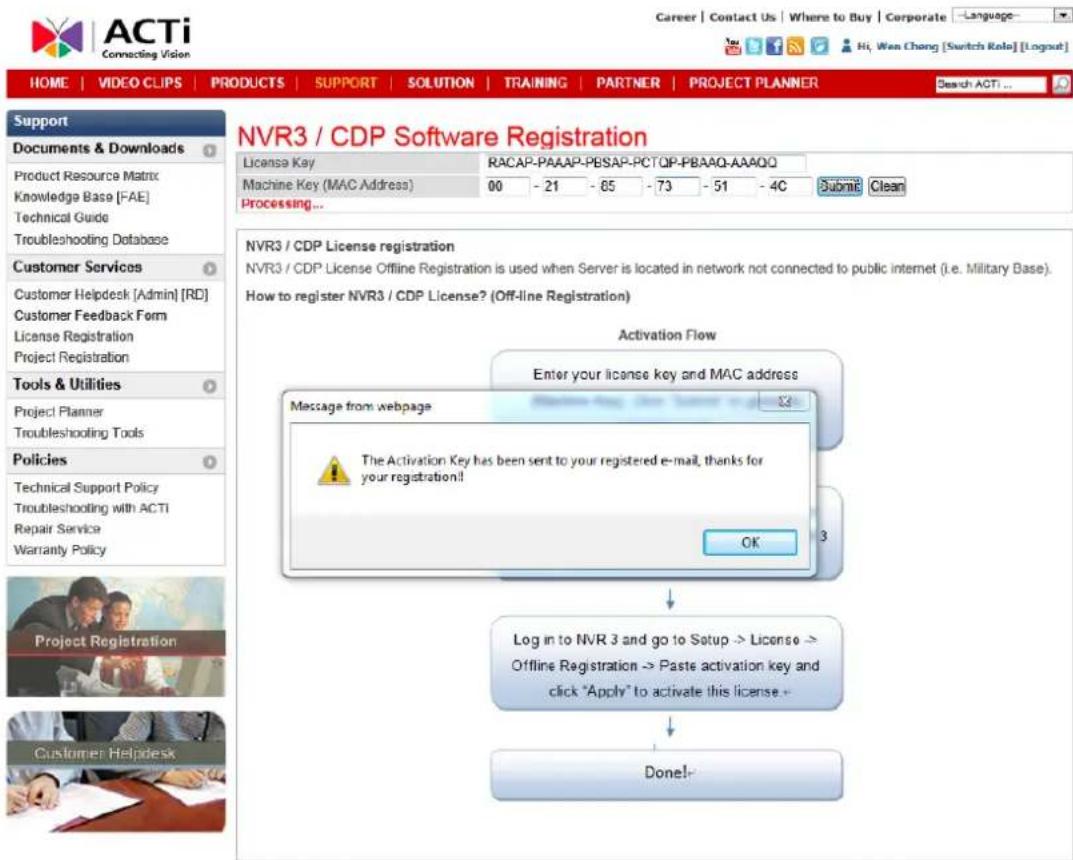
Task: Open the Language dropdown
Action: 1011,16
